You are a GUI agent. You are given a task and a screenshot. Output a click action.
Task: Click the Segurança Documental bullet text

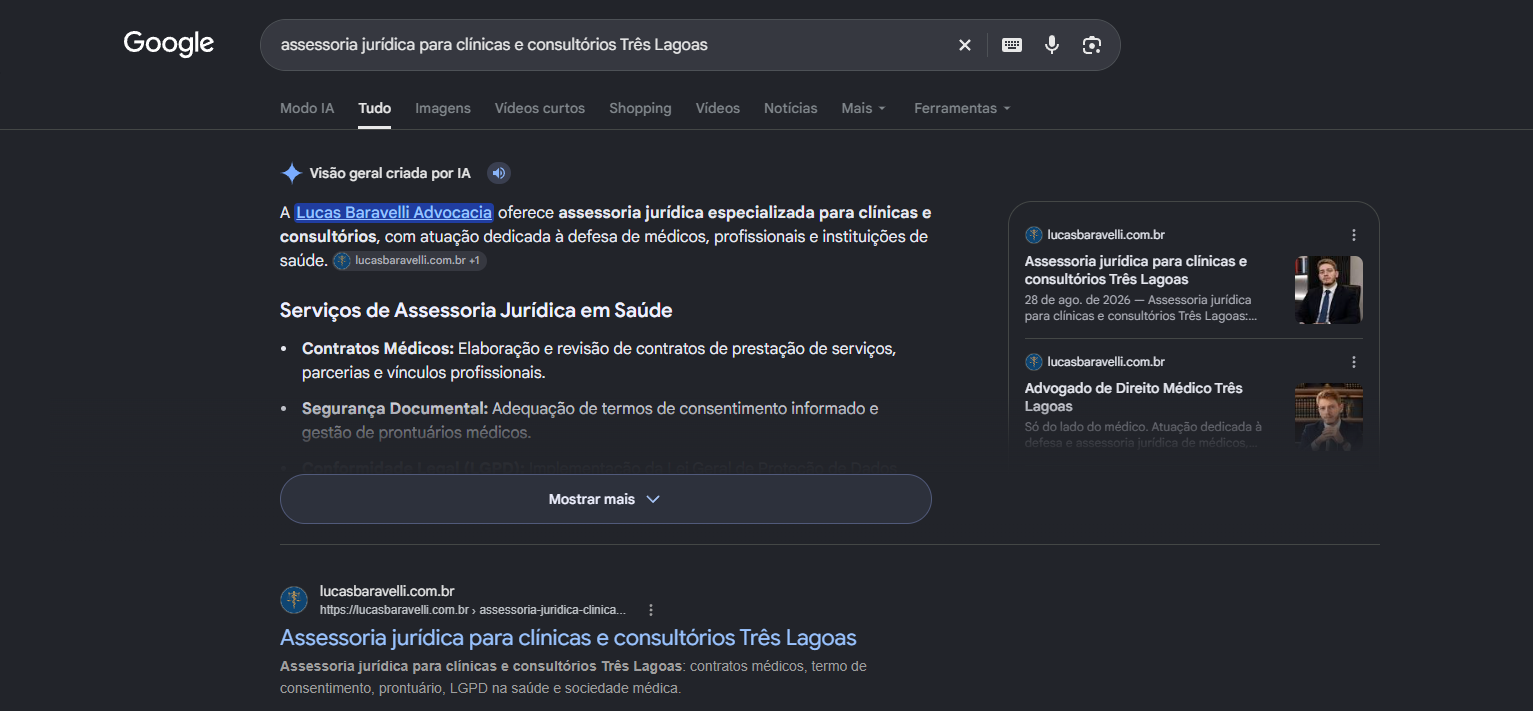[x=590, y=421]
